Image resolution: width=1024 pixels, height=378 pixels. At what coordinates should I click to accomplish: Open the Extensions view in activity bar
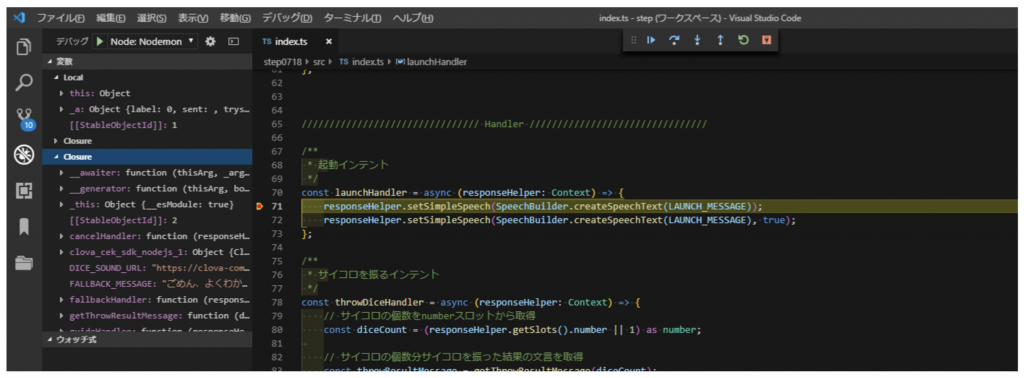pos(24,191)
